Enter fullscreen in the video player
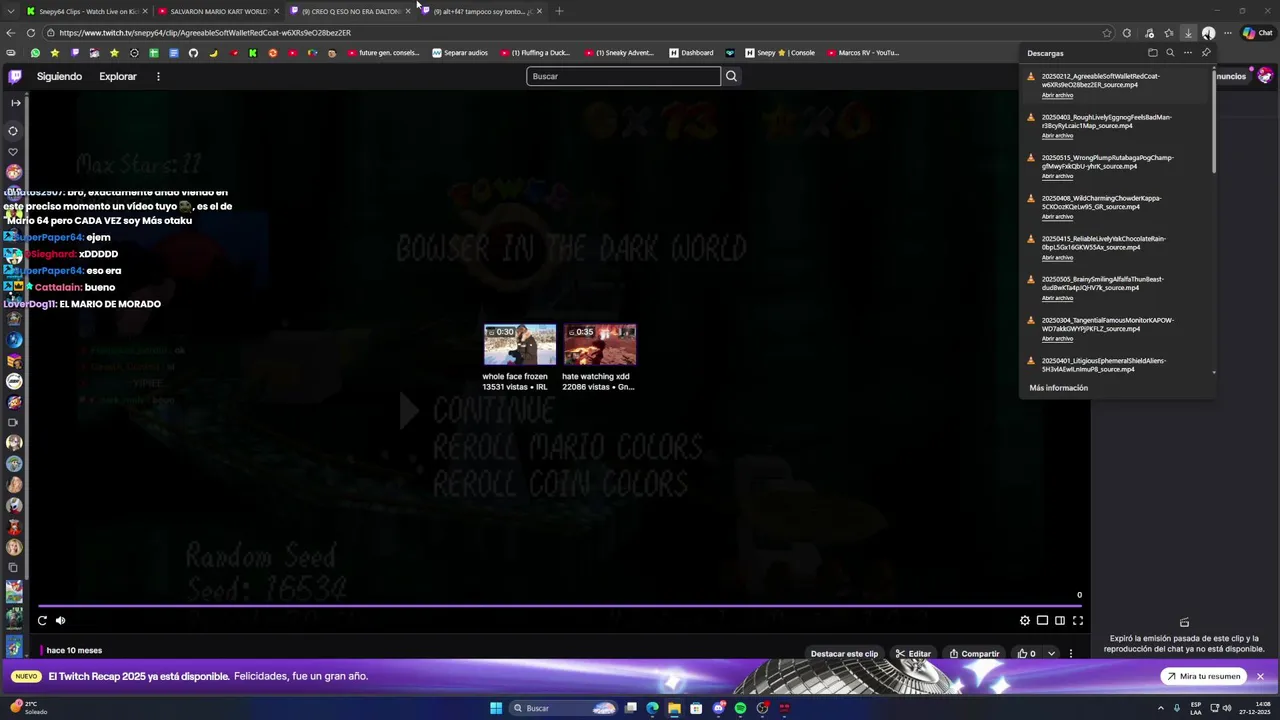 coord(1078,620)
